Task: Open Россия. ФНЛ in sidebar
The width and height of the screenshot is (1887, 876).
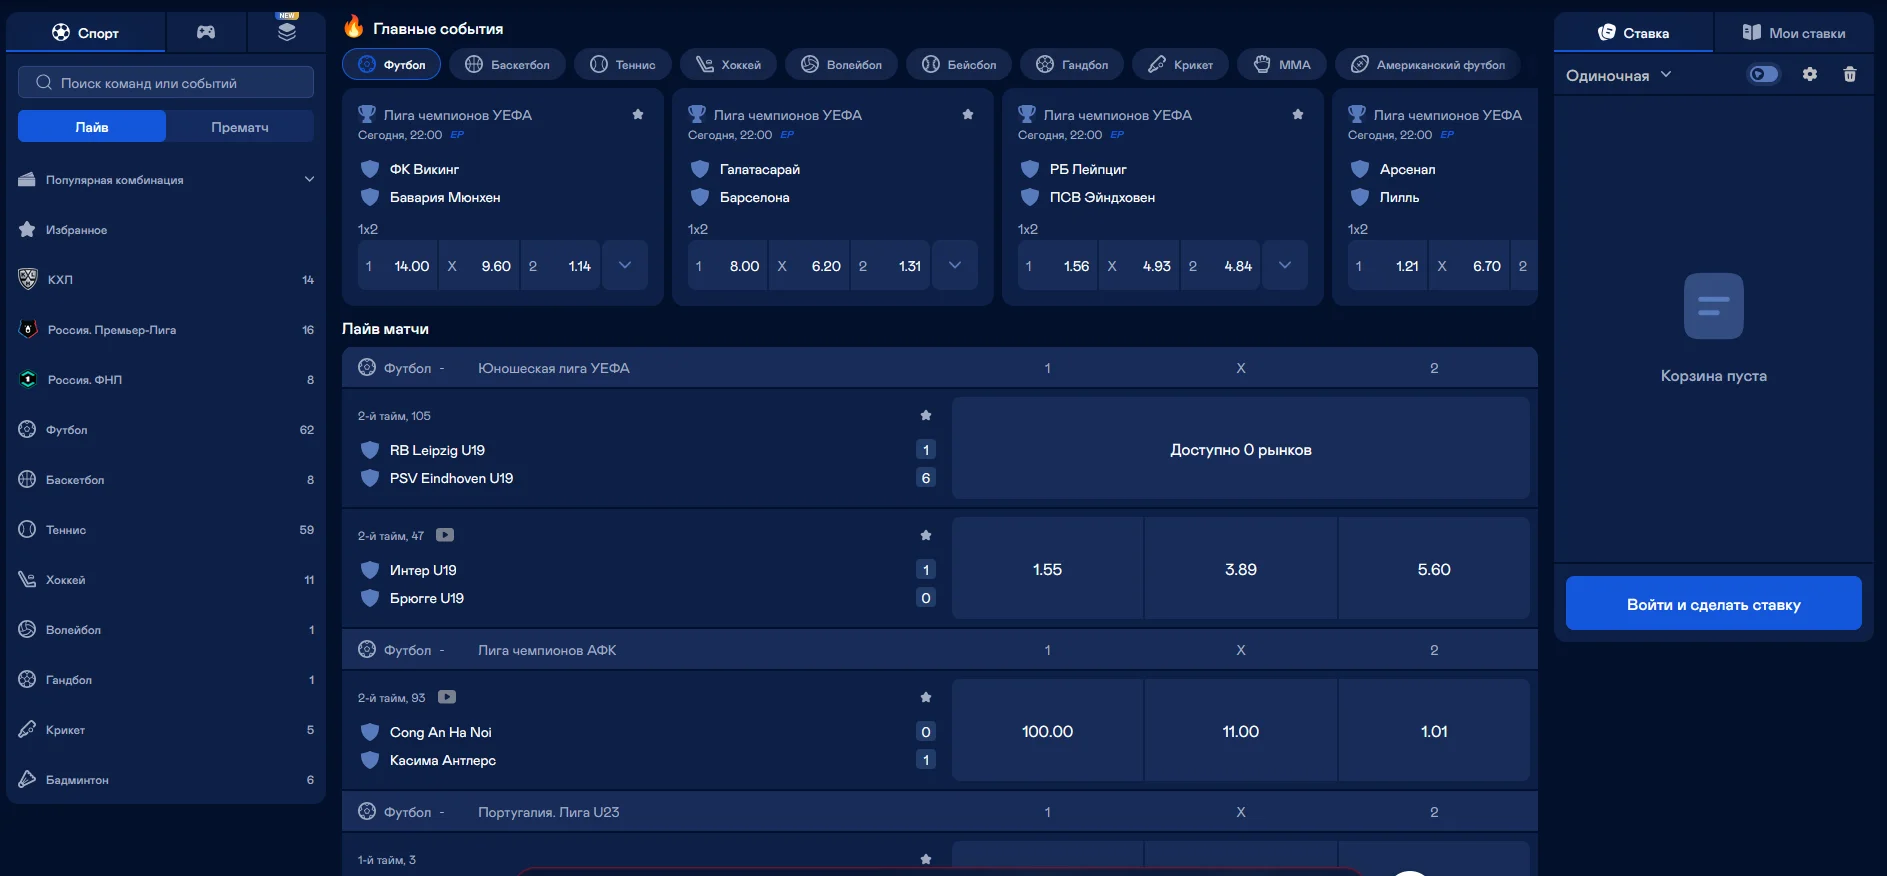Action: pyautogui.click(x=166, y=380)
